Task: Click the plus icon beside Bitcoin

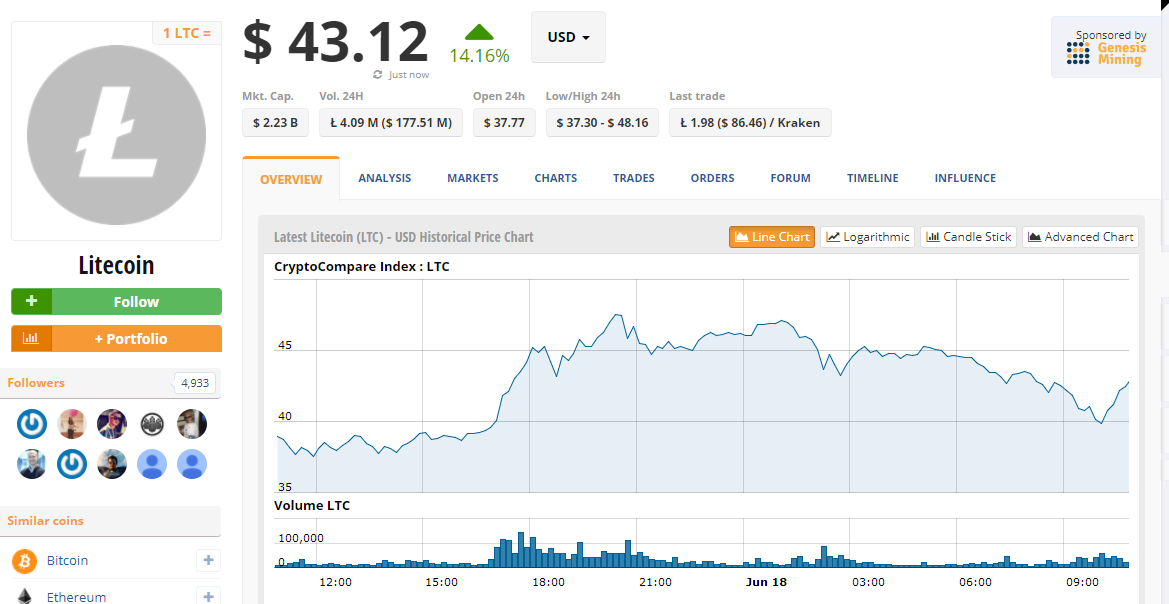Action: 208,561
